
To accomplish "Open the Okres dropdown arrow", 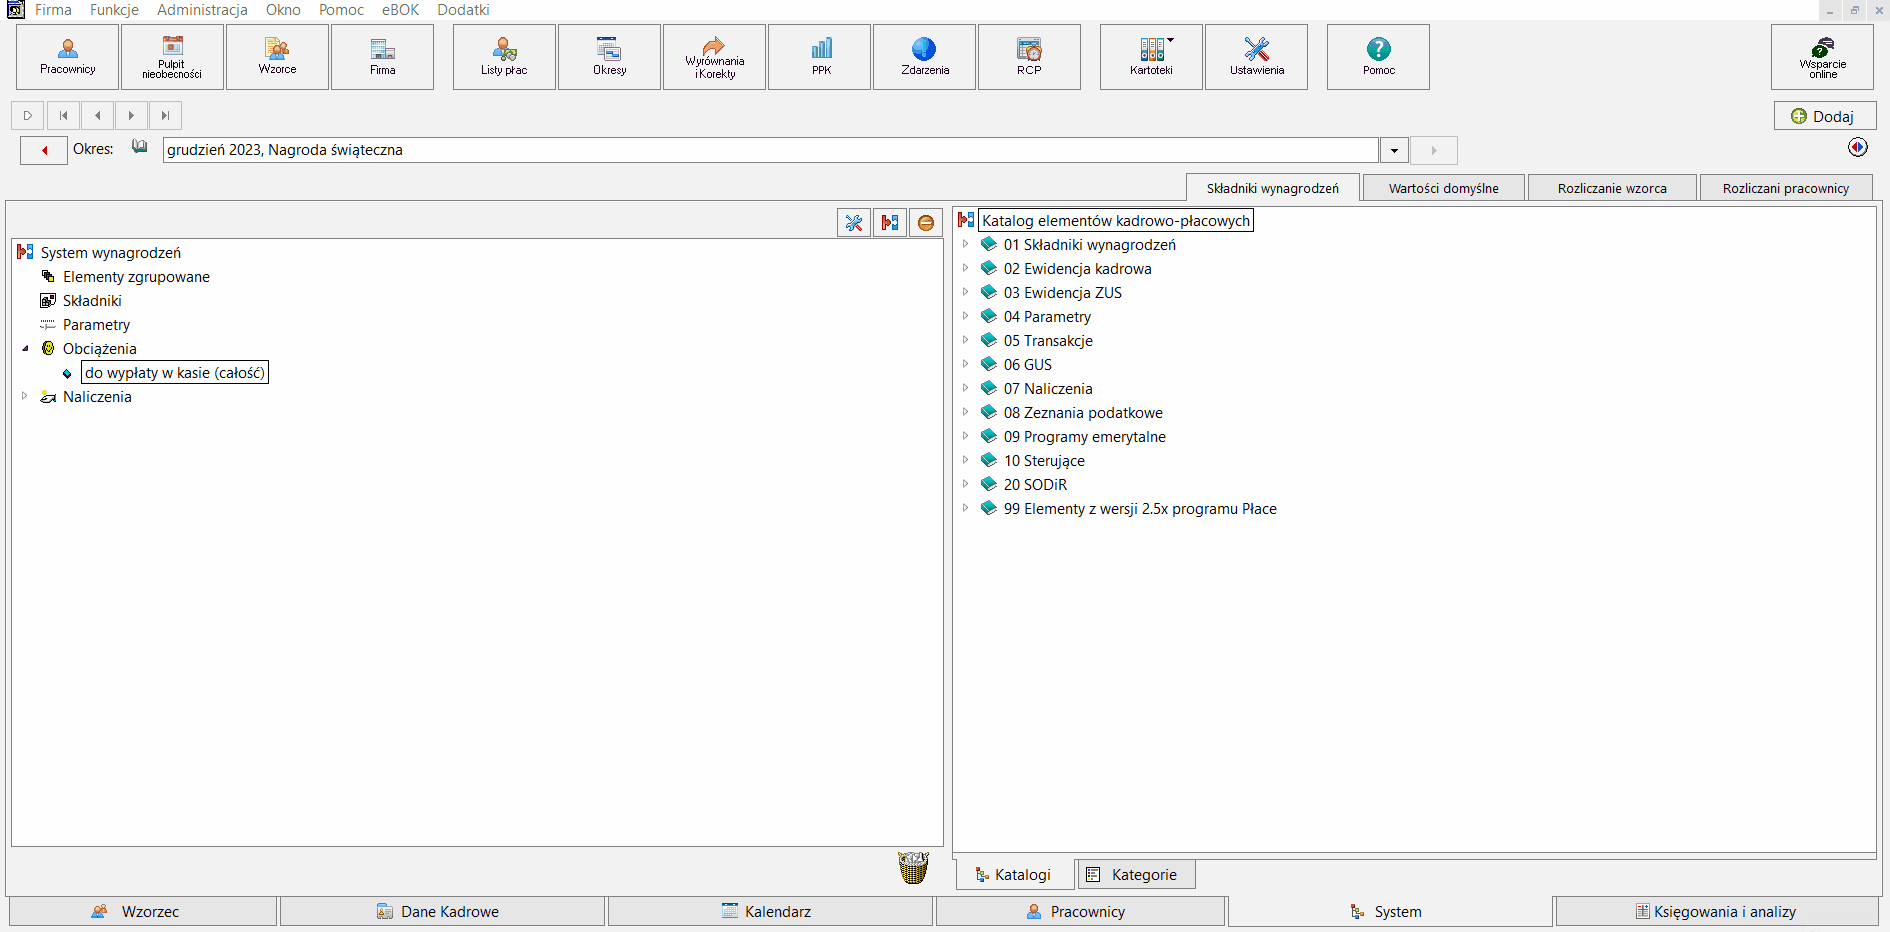I will [x=1394, y=151].
